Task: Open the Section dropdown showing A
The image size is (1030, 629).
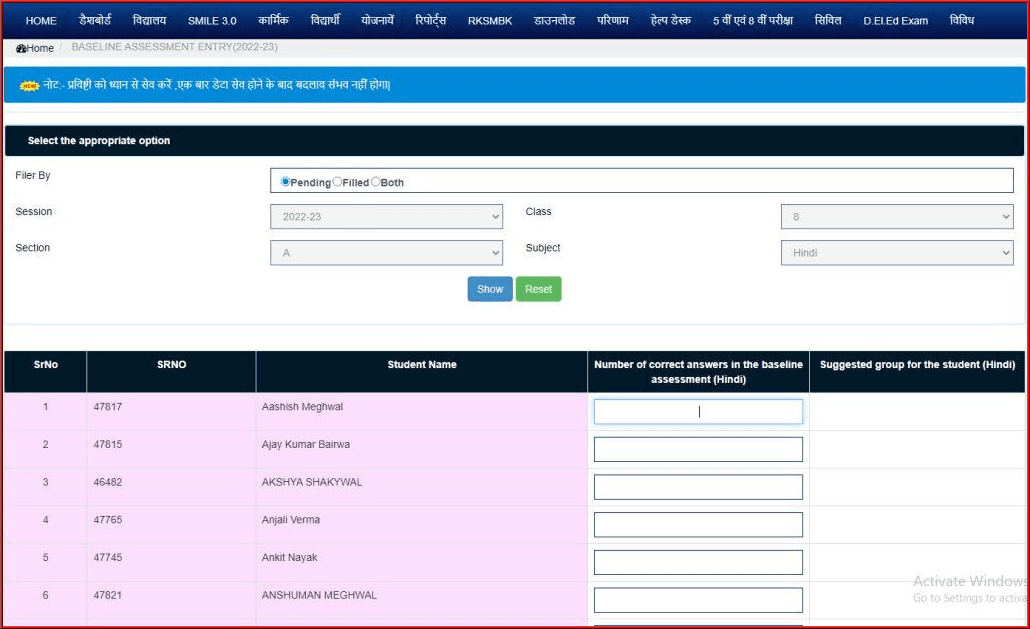Action: (x=386, y=253)
